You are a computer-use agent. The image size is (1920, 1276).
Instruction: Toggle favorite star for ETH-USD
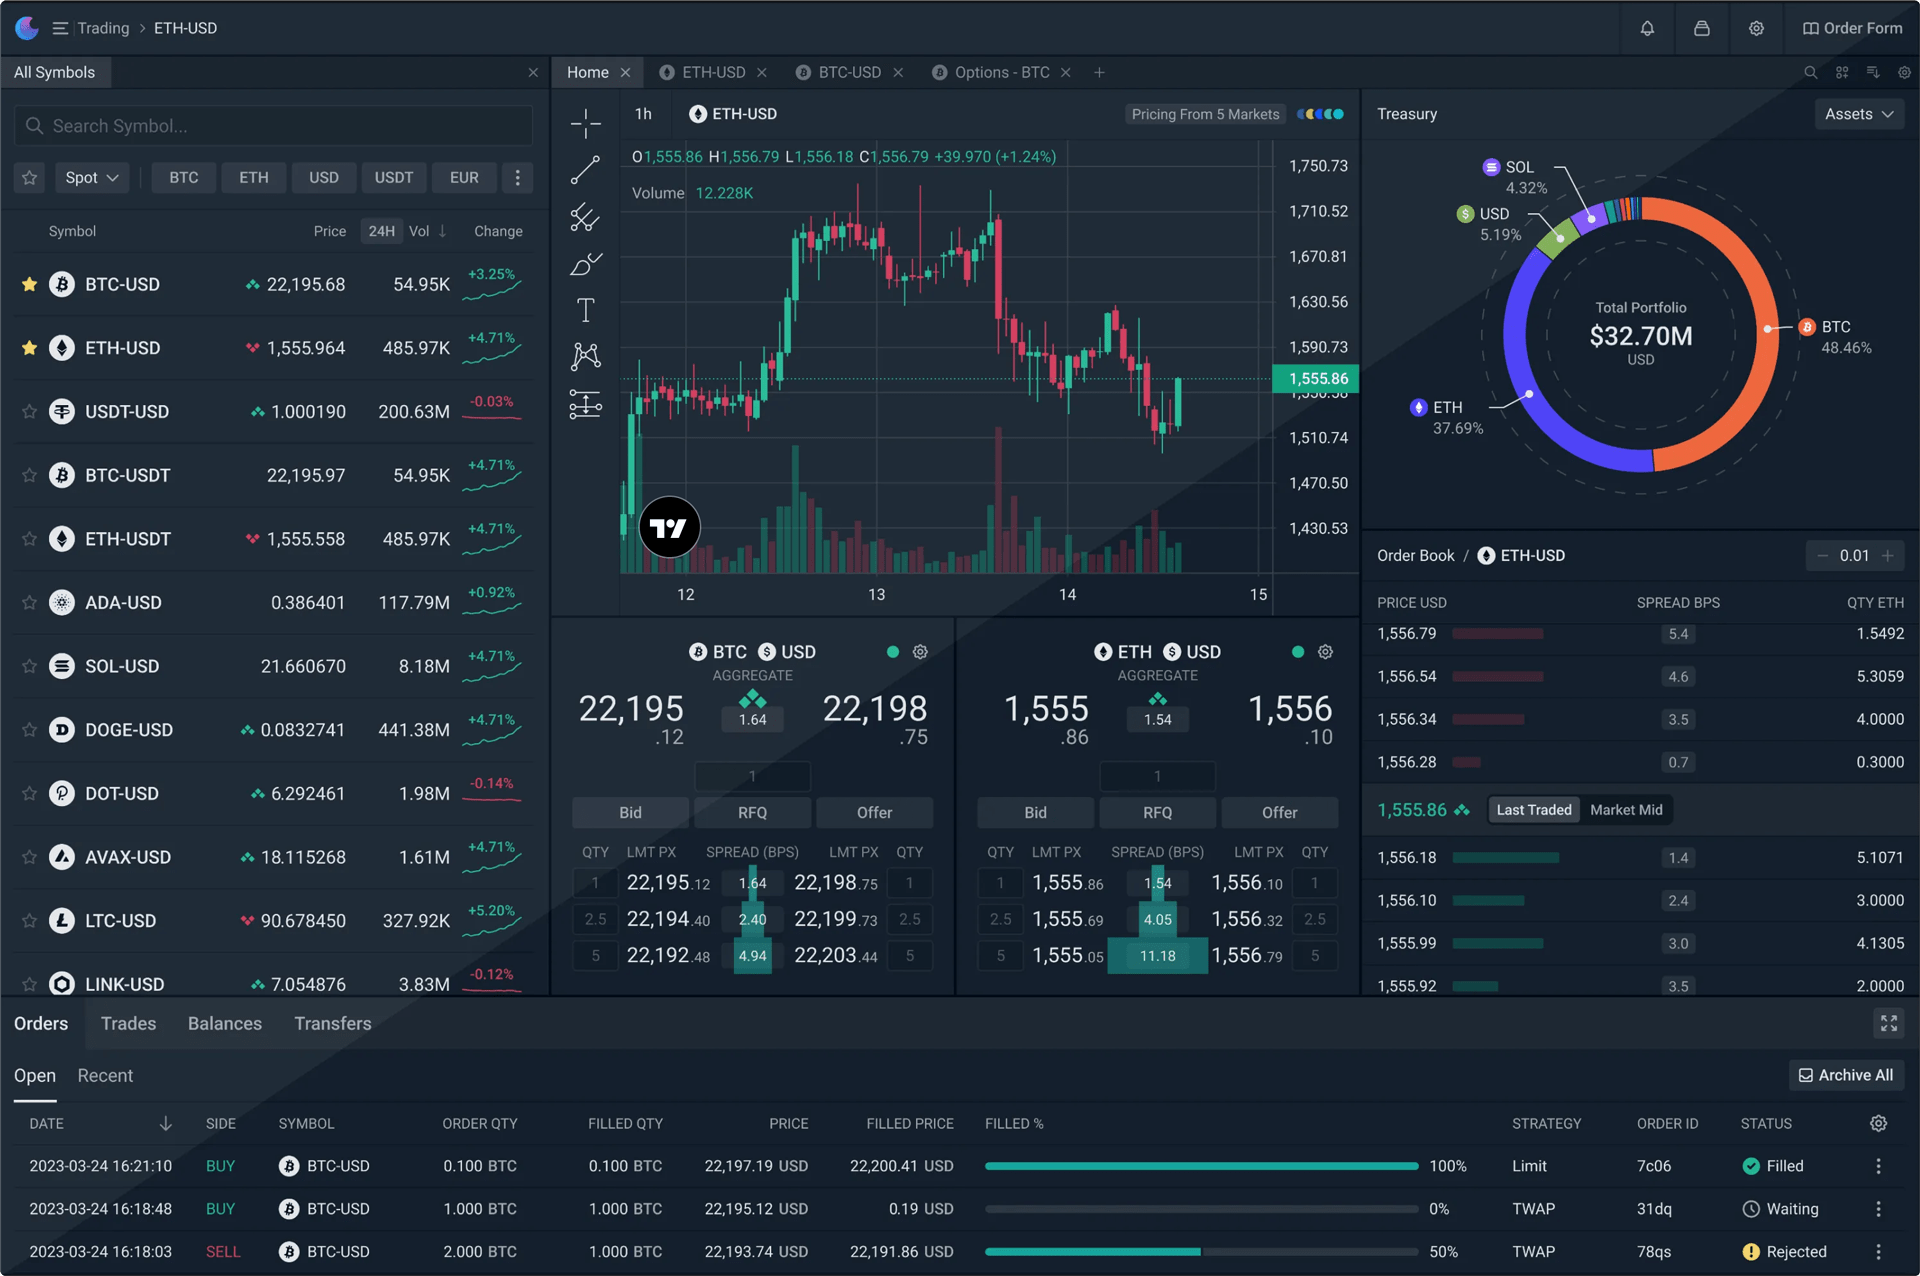pos(29,348)
